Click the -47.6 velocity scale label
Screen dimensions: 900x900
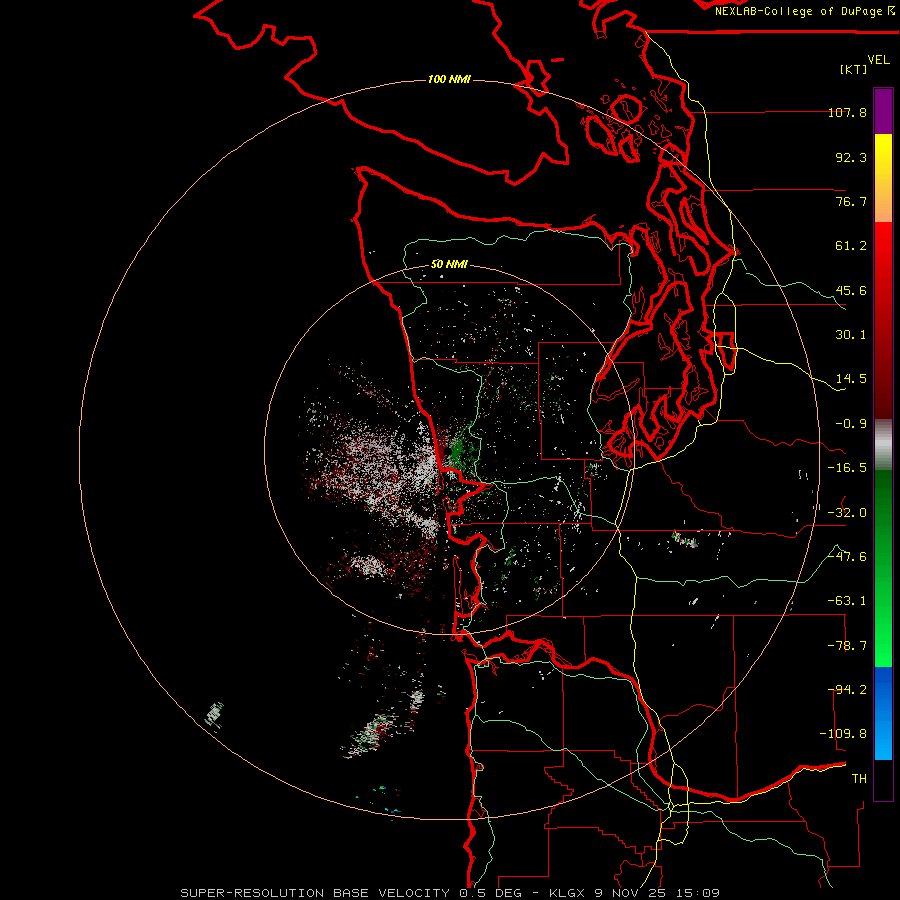tap(847, 557)
